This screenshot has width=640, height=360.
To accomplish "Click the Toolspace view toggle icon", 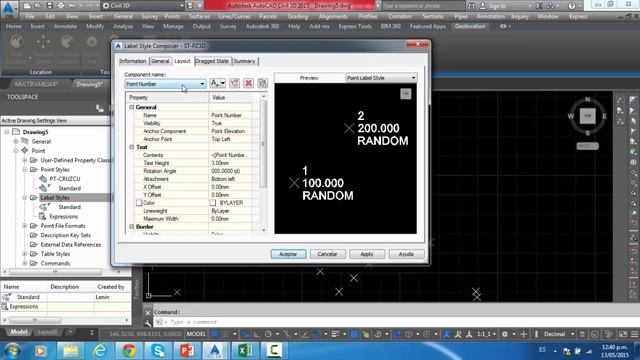I will point(100,108).
